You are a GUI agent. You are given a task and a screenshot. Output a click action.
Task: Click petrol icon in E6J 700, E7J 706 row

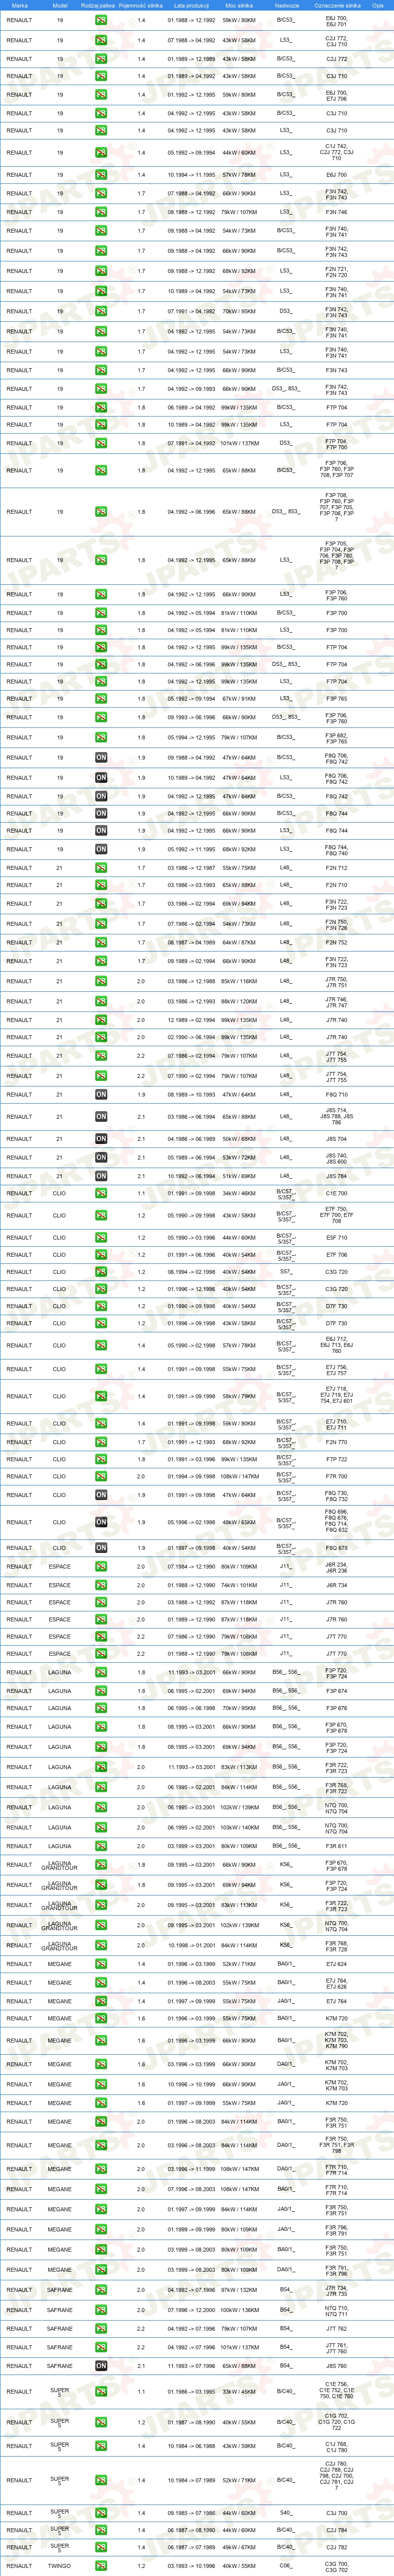[101, 95]
